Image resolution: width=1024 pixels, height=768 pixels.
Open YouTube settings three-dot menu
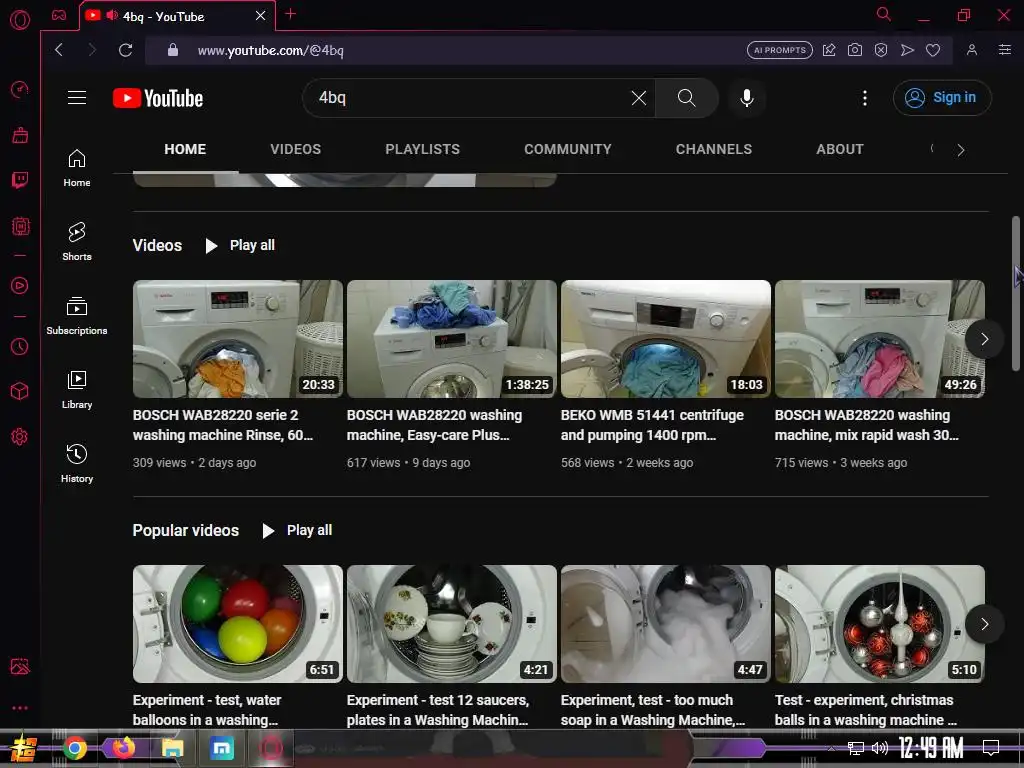(x=865, y=98)
